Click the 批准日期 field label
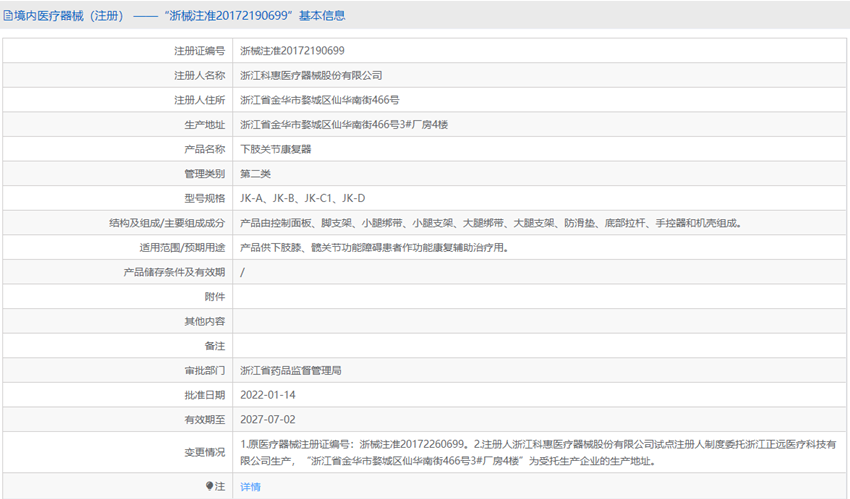 click(204, 395)
